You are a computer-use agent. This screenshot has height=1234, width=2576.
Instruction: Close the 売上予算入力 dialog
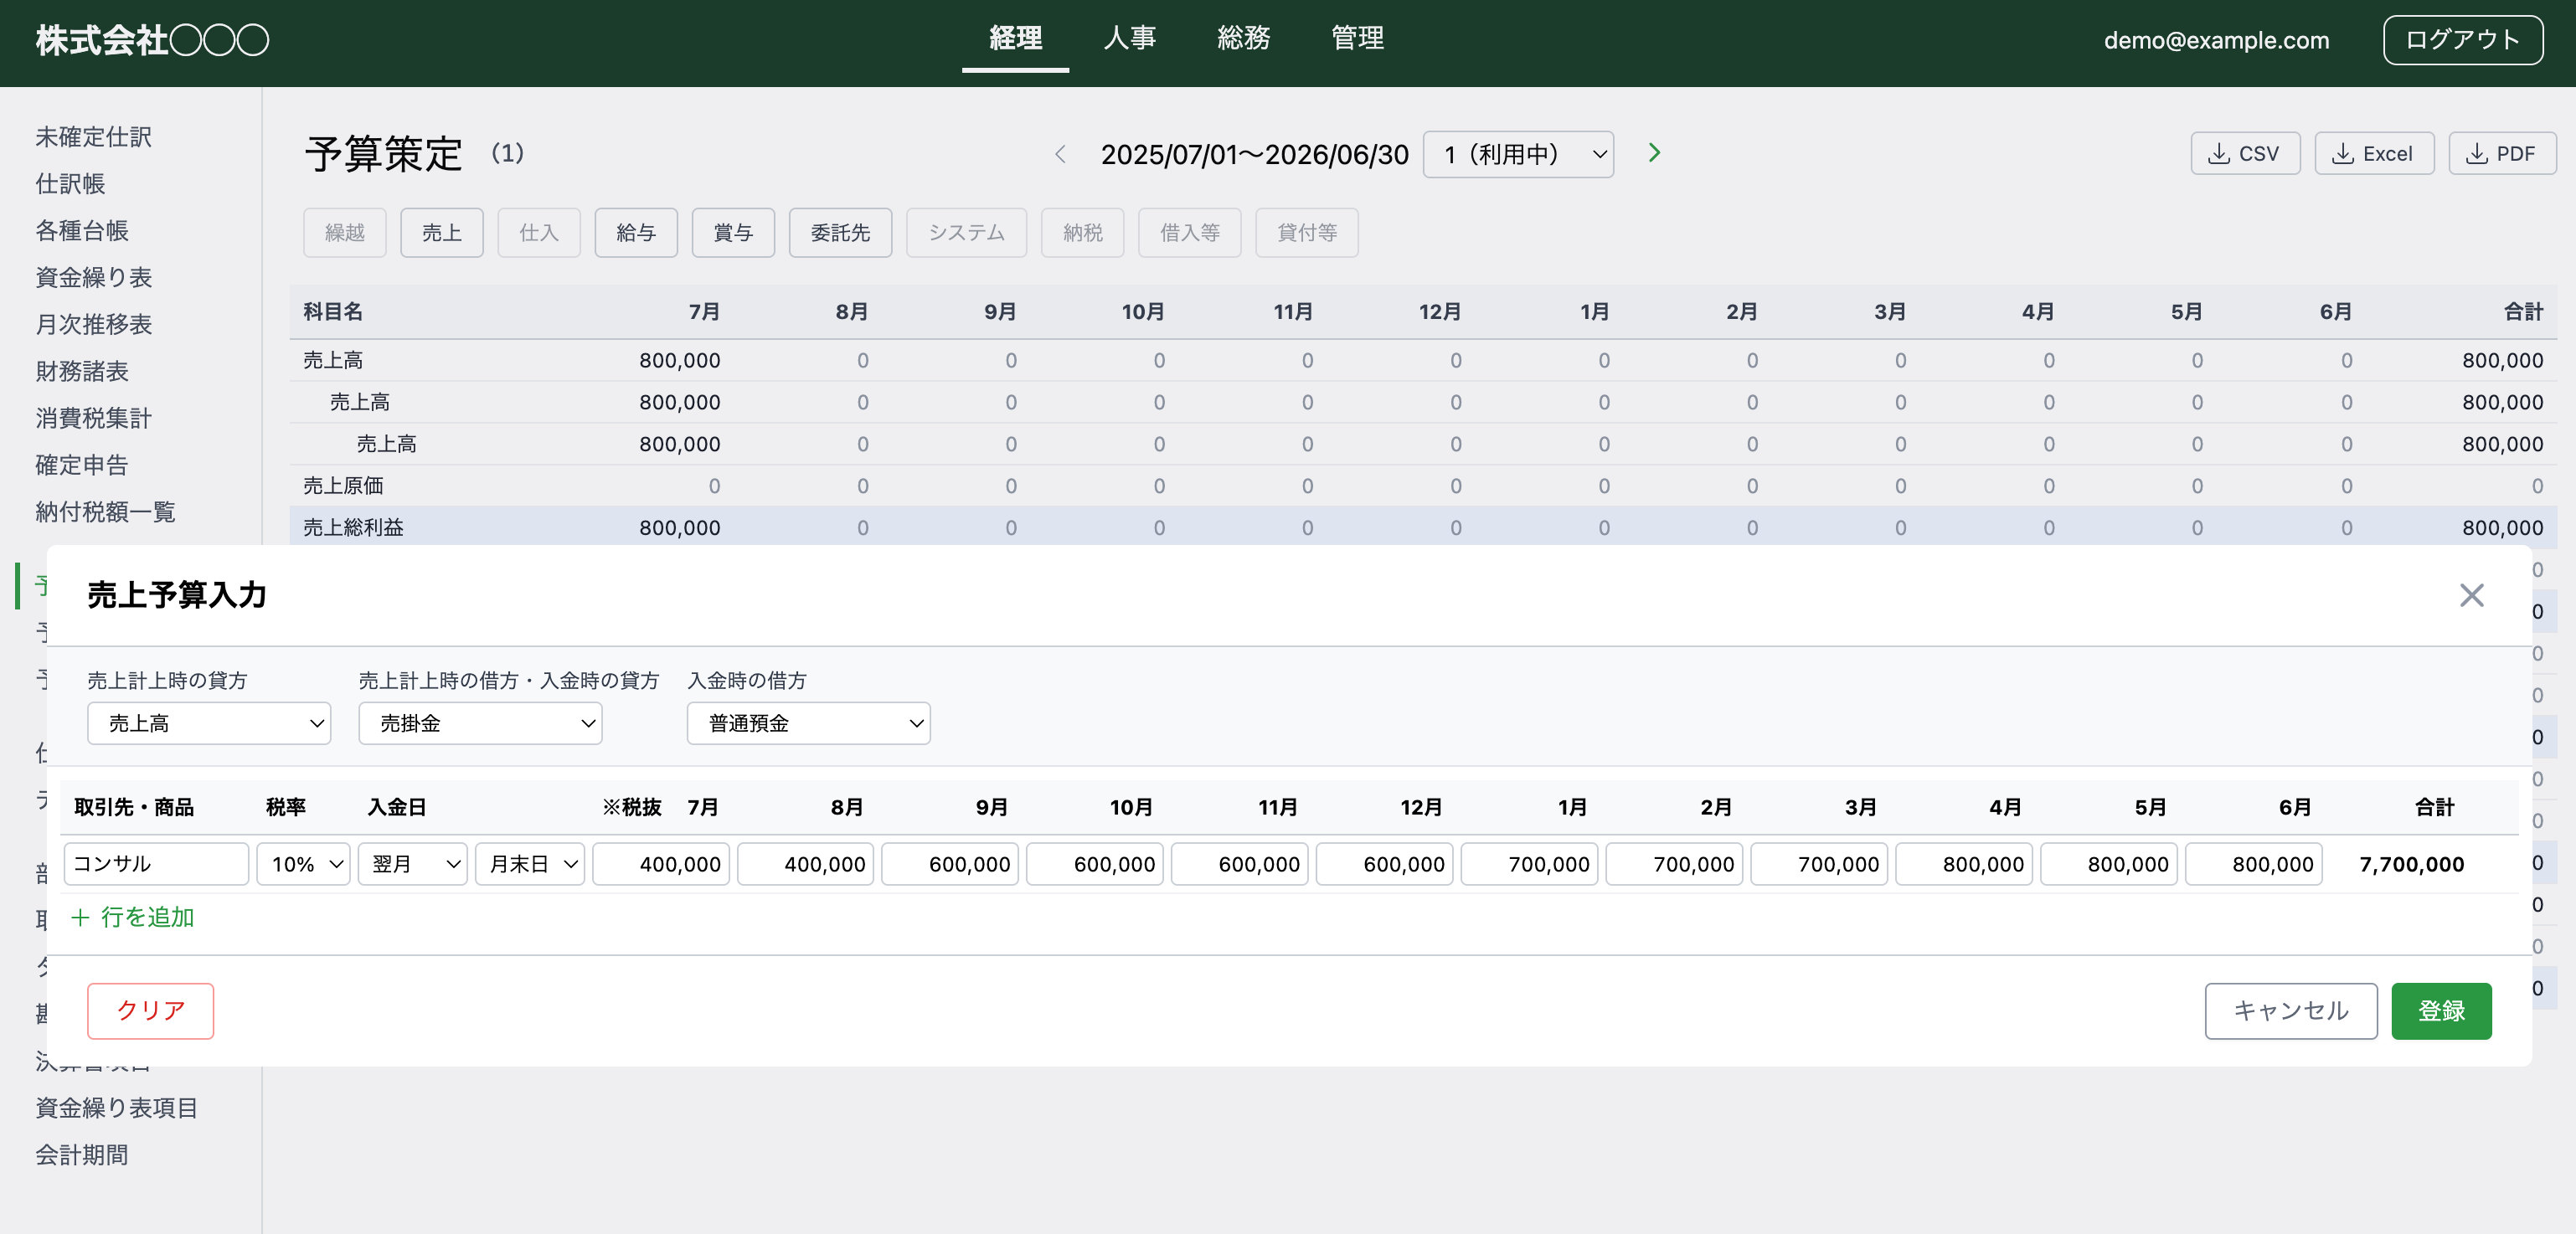pos(2471,595)
